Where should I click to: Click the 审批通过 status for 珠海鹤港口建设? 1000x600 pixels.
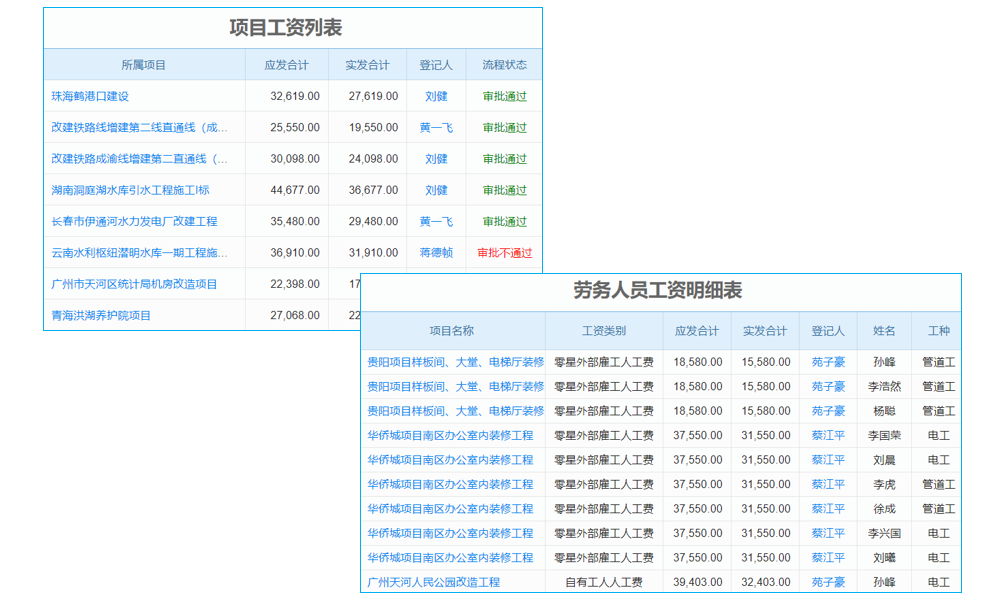504,96
